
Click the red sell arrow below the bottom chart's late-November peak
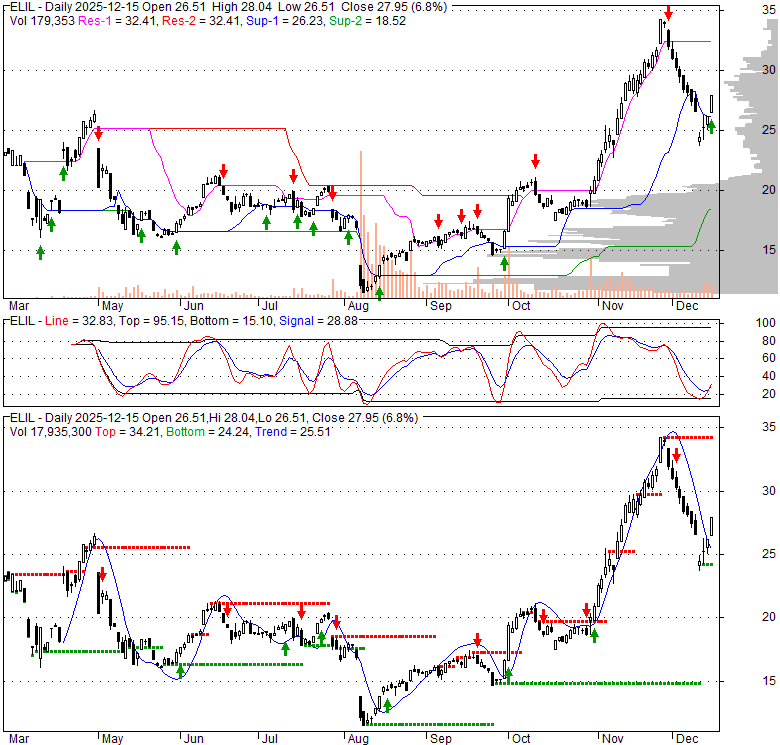click(x=676, y=455)
